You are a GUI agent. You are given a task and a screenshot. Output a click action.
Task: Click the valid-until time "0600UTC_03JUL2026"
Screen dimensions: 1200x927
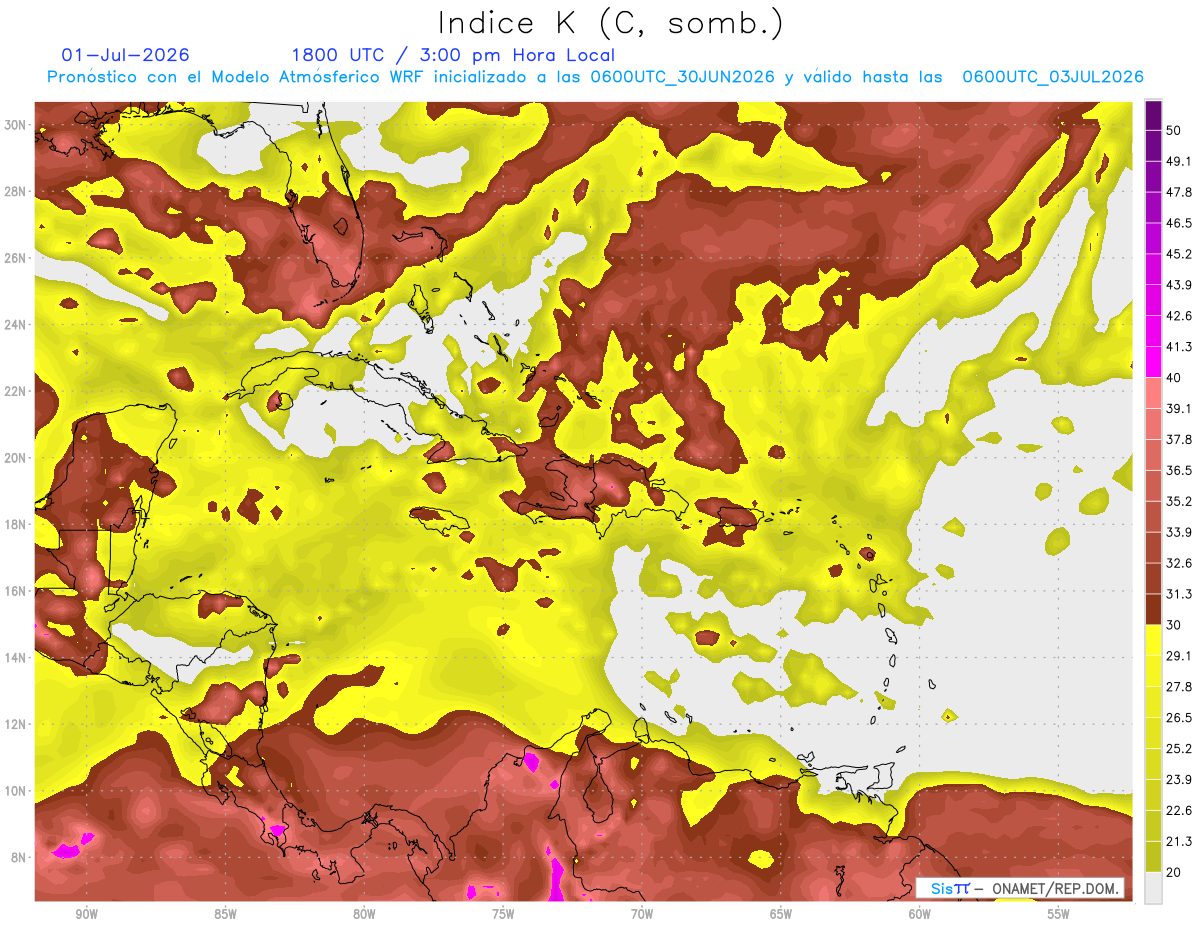pyautogui.click(x=1053, y=77)
